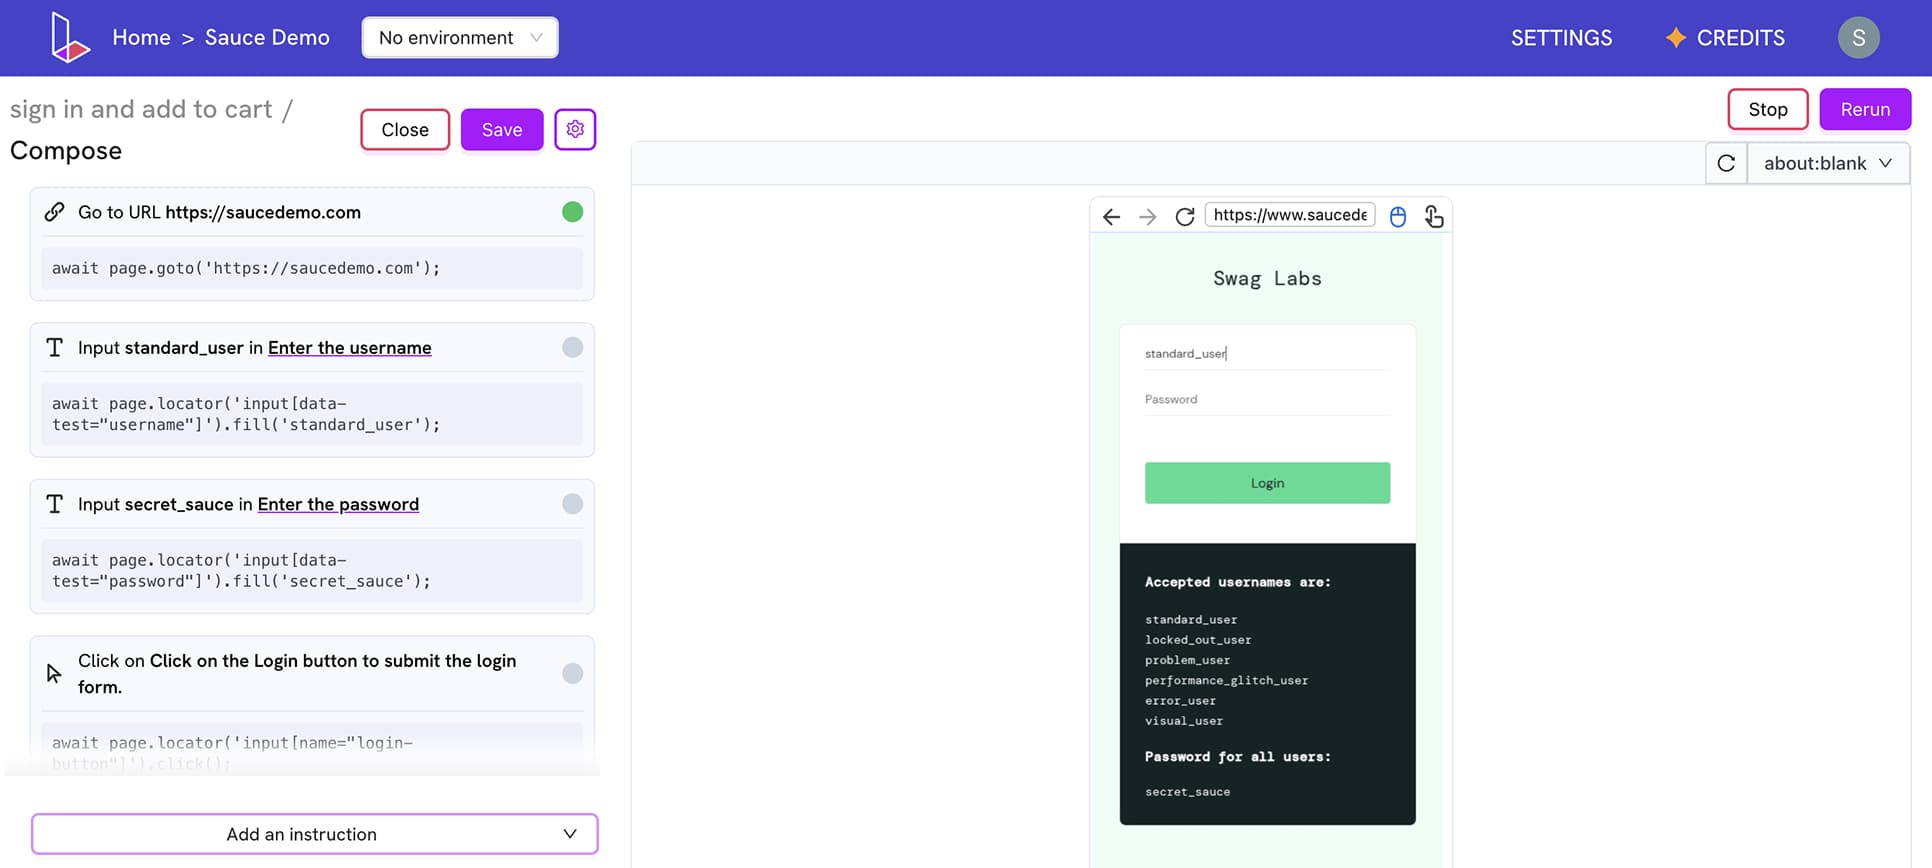Select the mouse interaction mode icon
The image size is (1932, 868).
point(1398,217)
